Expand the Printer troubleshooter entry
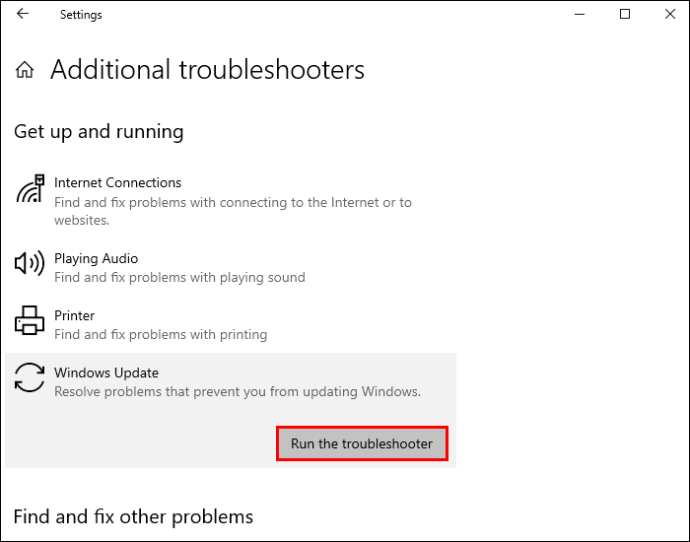Screen dimensions: 690x542 point(74,316)
